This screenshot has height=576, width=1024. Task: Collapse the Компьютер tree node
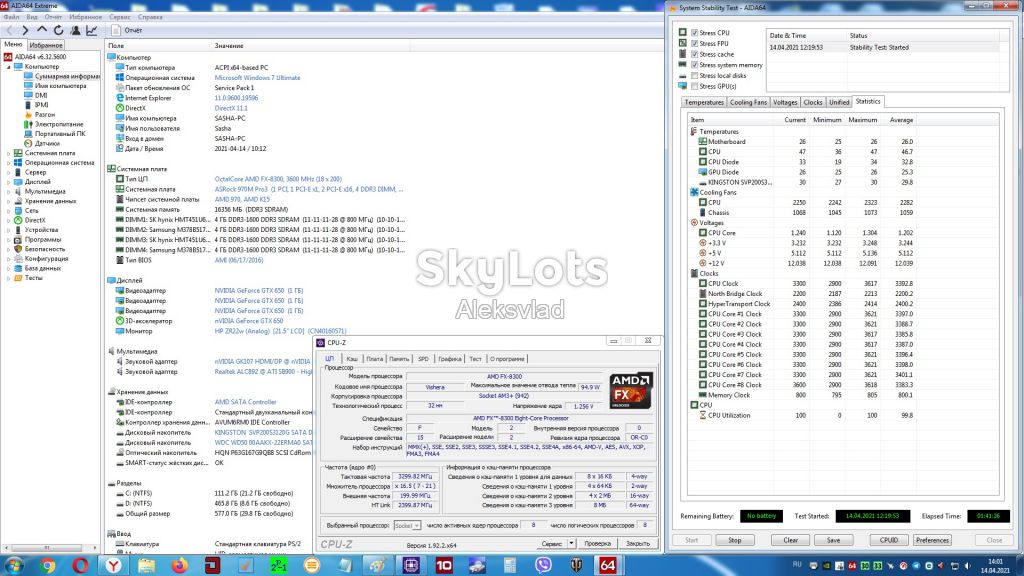tap(8, 67)
